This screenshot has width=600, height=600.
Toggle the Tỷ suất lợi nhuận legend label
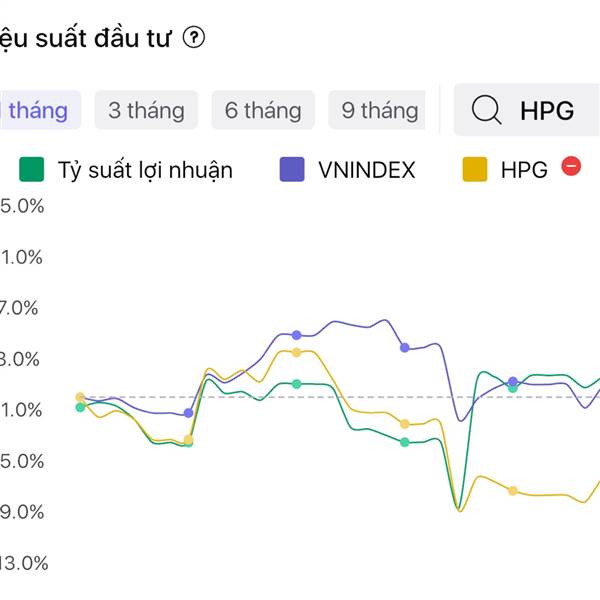click(x=145, y=170)
